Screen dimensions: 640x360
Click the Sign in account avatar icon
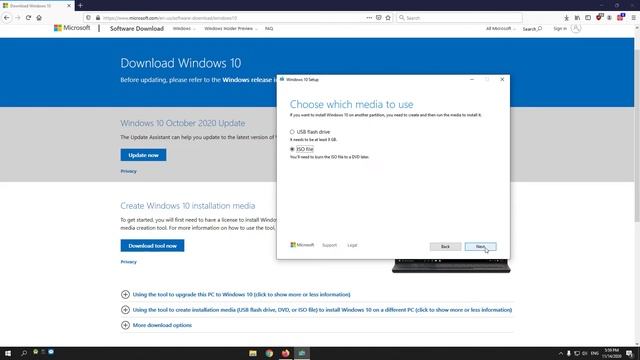576,28
